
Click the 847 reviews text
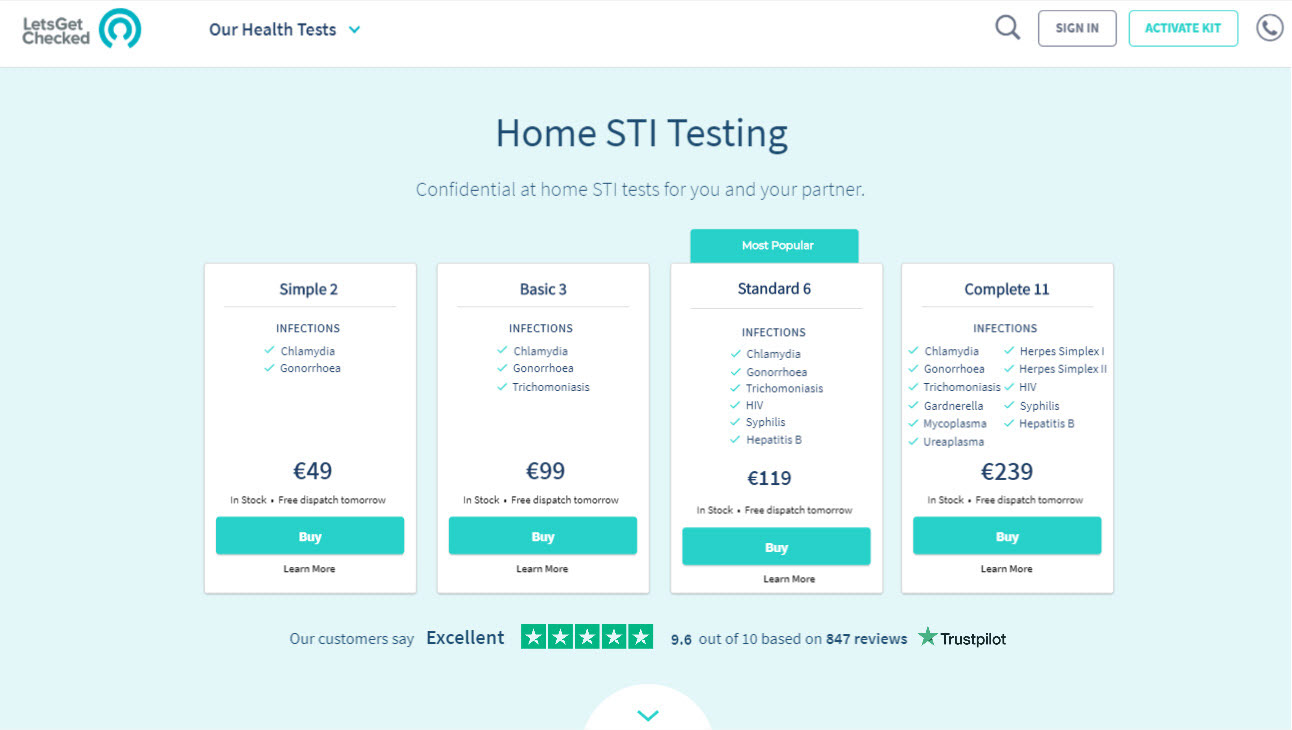pyautogui.click(x=867, y=638)
